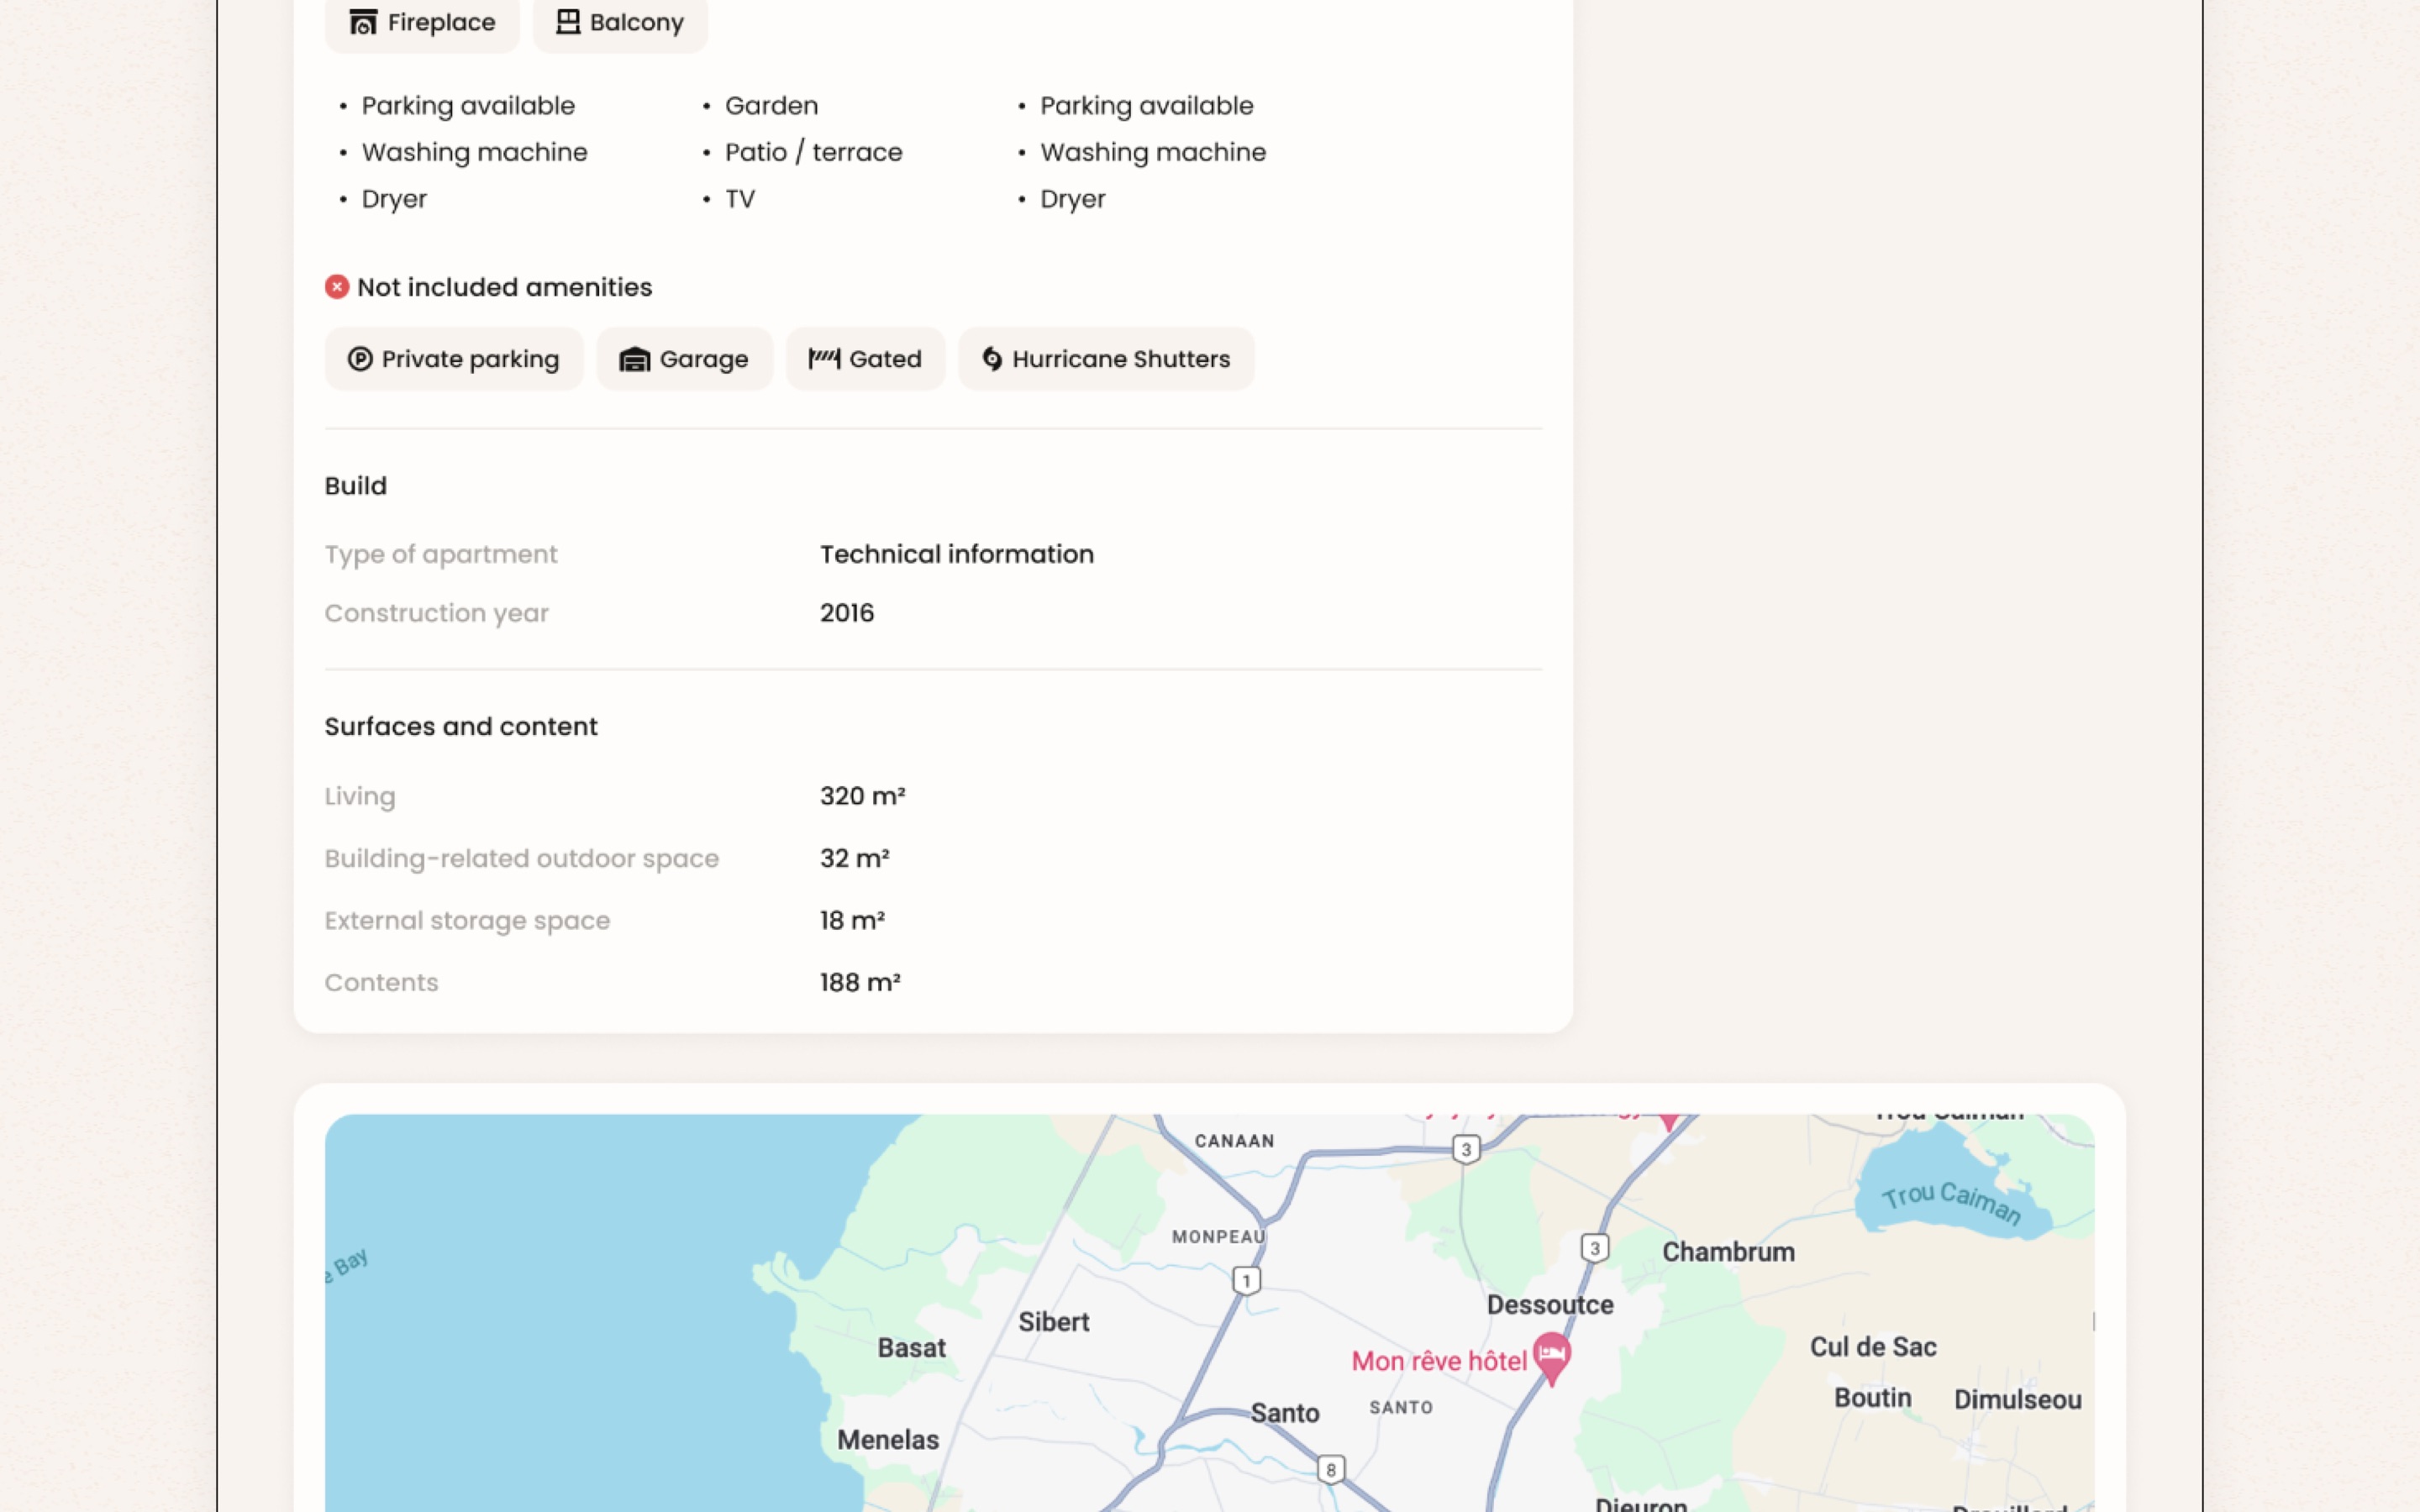The height and width of the screenshot is (1512, 2420).
Task: Select the Fireplace amenity chip label
Action: pyautogui.click(x=441, y=22)
